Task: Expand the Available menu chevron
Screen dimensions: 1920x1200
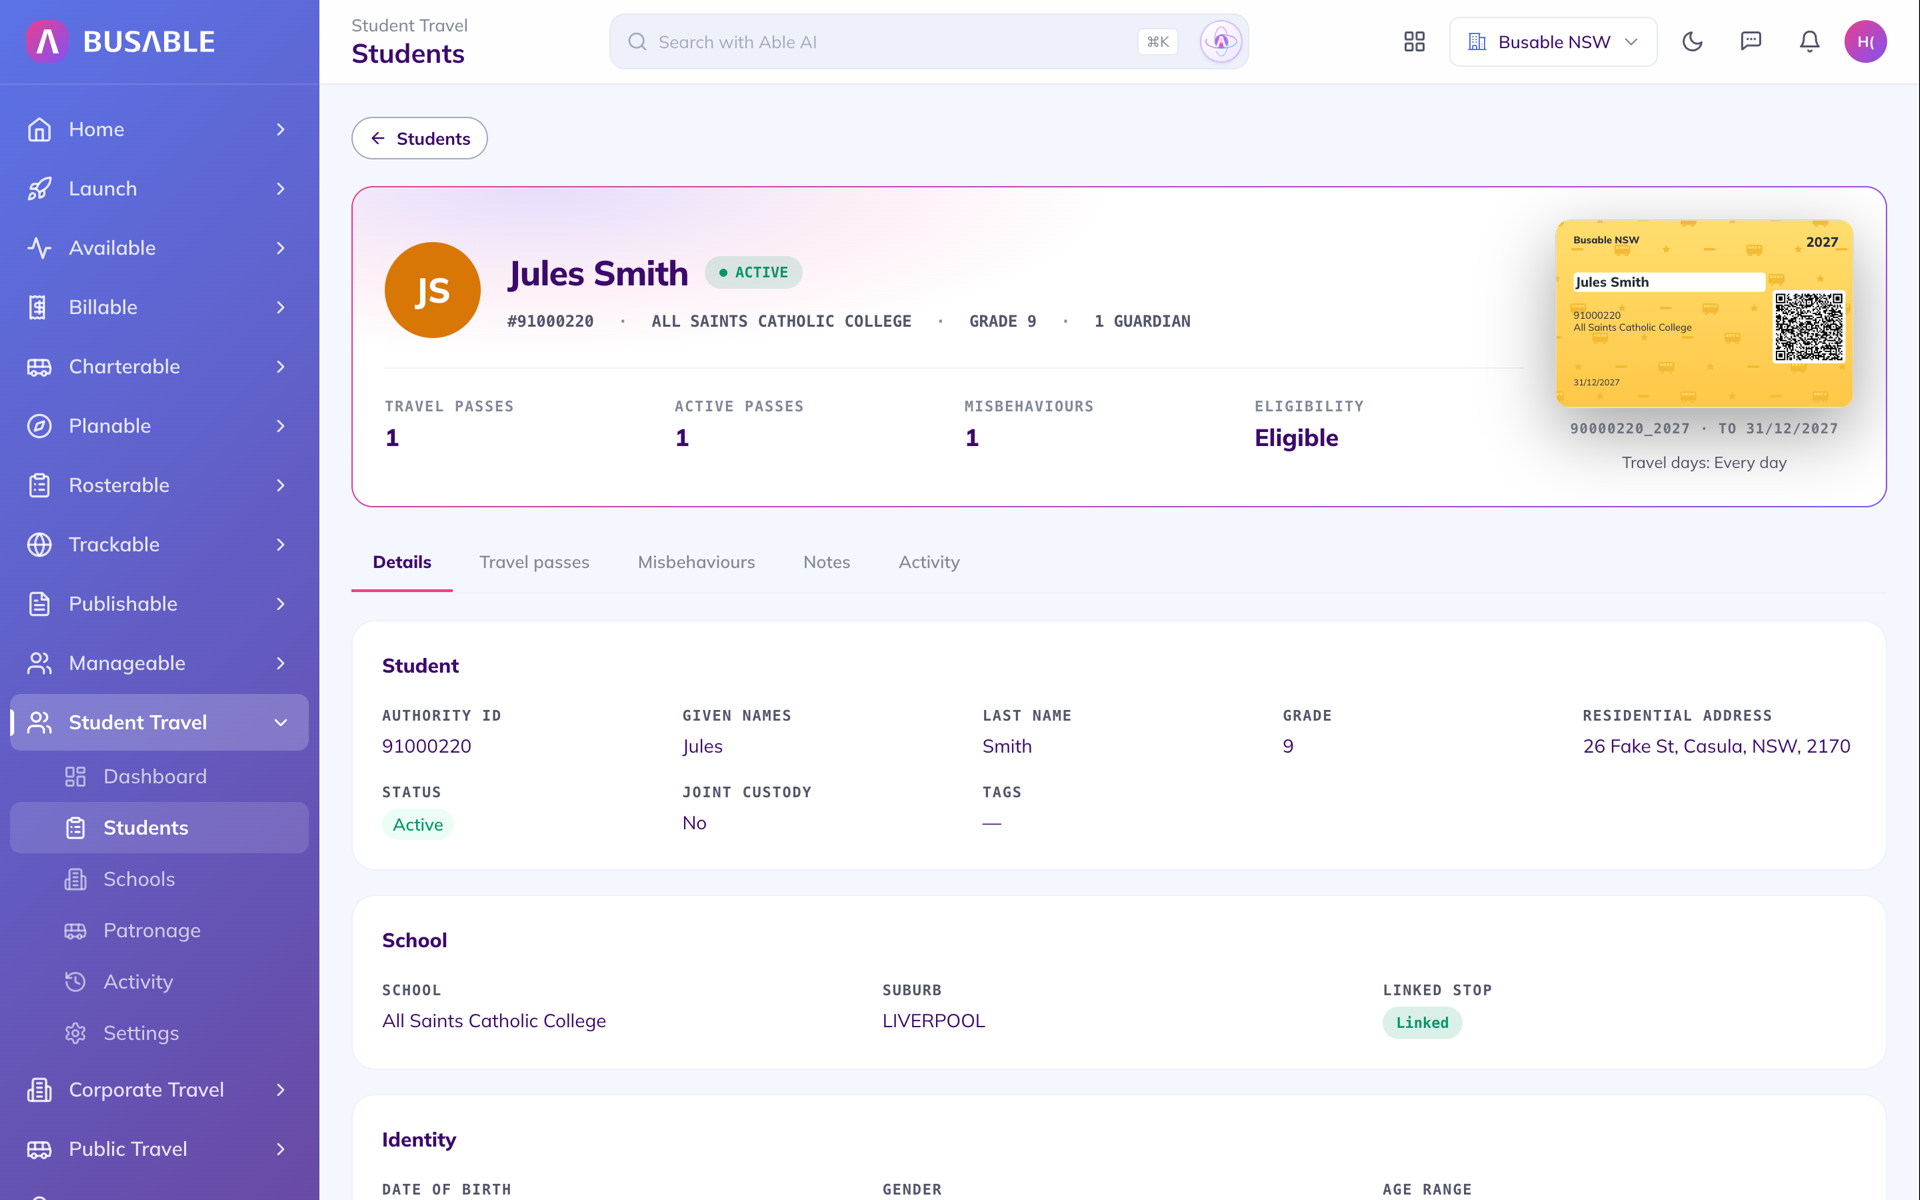Action: pos(281,248)
